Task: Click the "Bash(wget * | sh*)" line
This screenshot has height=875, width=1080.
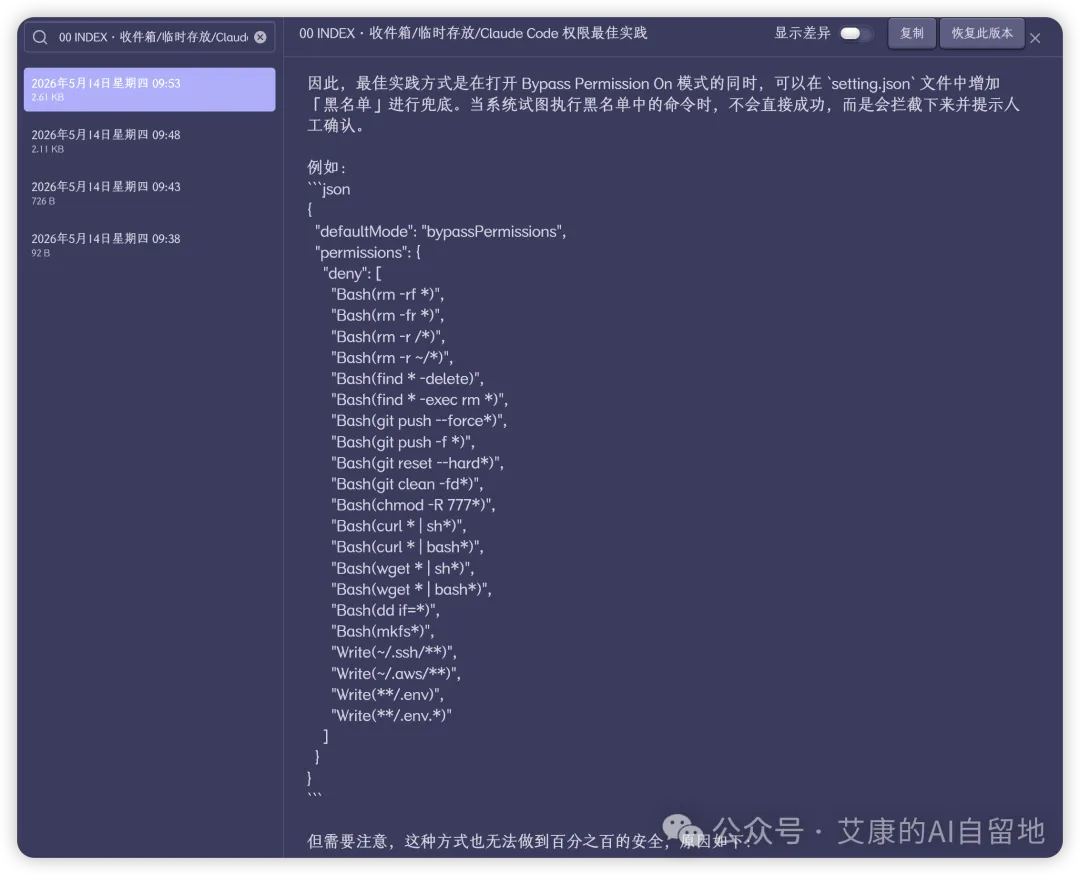Action: point(403,568)
